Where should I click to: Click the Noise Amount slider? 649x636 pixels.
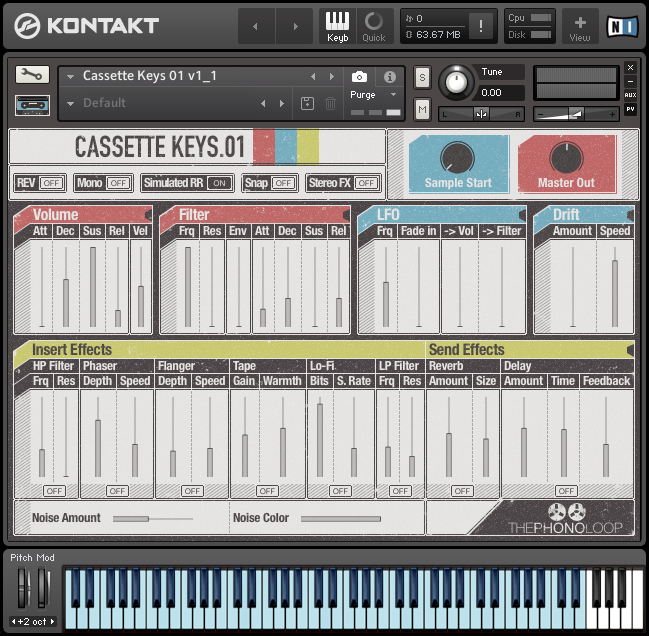(152, 518)
